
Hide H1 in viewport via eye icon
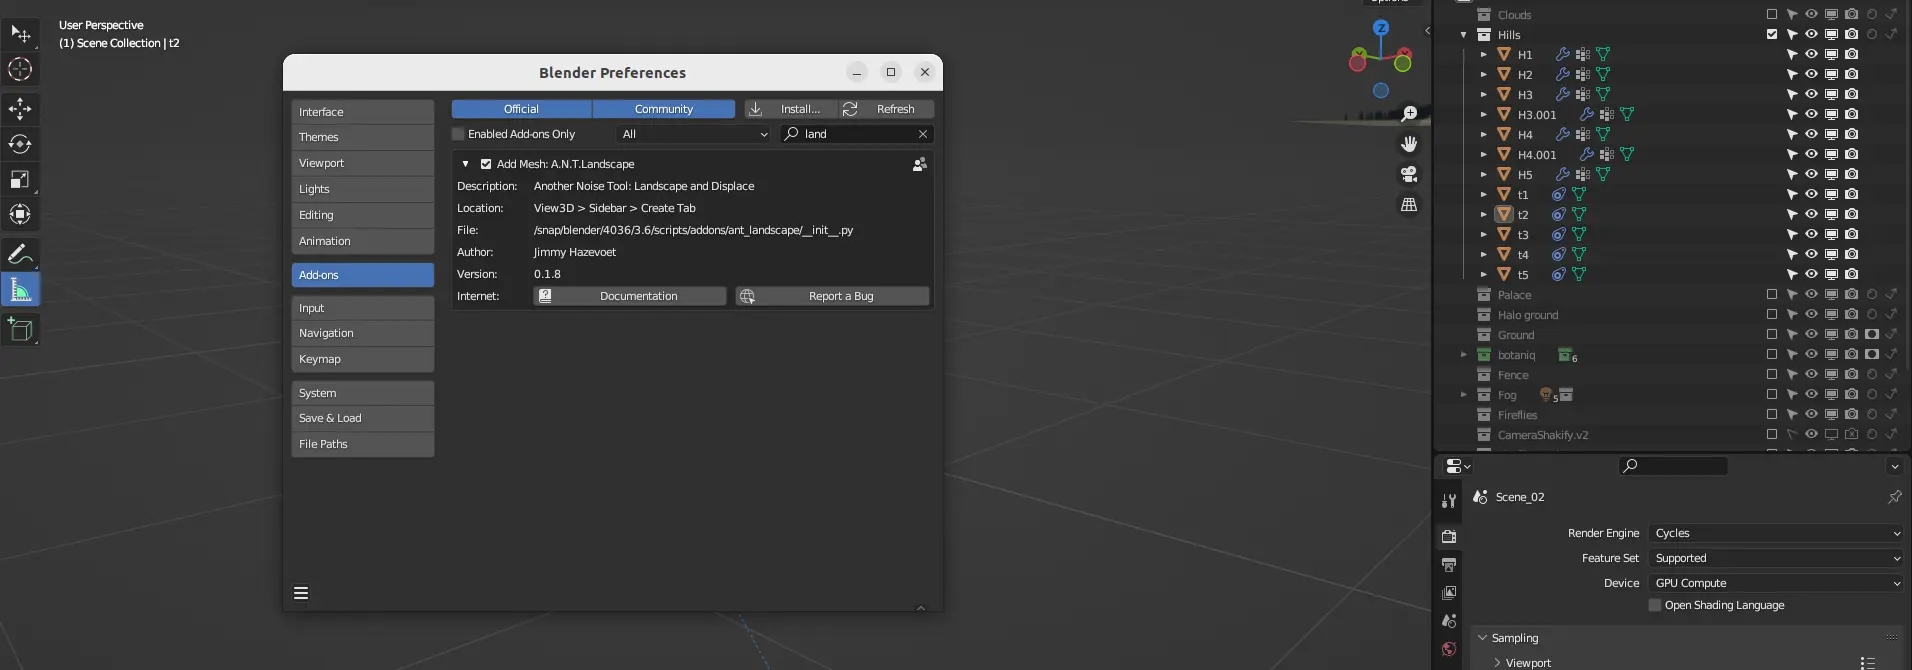point(1811,54)
